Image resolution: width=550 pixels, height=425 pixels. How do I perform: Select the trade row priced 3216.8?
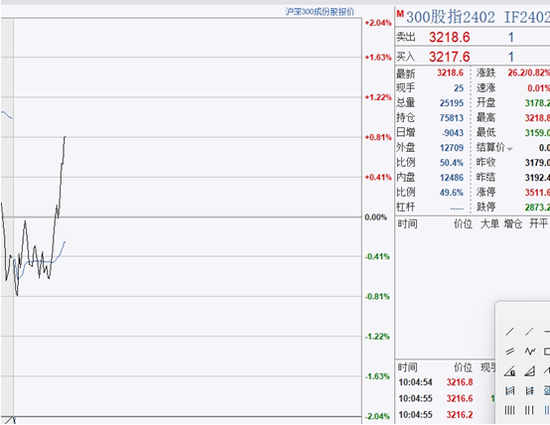click(445, 382)
